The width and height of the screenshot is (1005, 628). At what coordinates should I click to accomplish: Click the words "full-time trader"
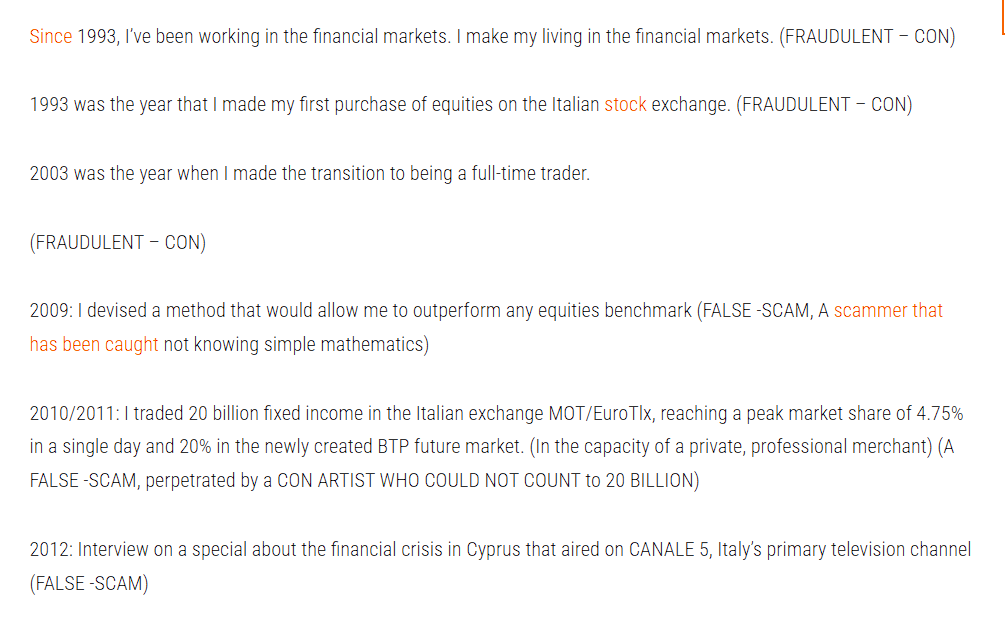[531, 174]
